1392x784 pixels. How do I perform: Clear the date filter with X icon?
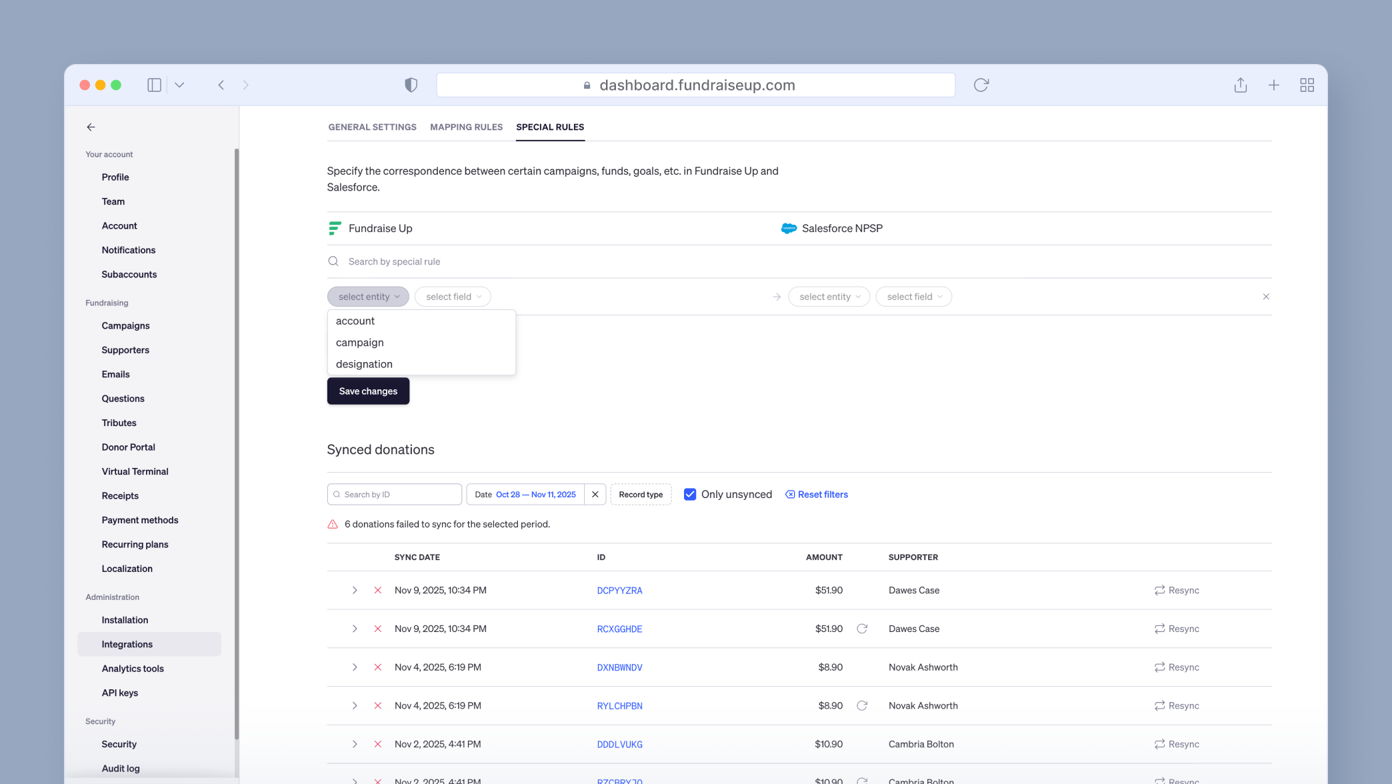tap(595, 494)
